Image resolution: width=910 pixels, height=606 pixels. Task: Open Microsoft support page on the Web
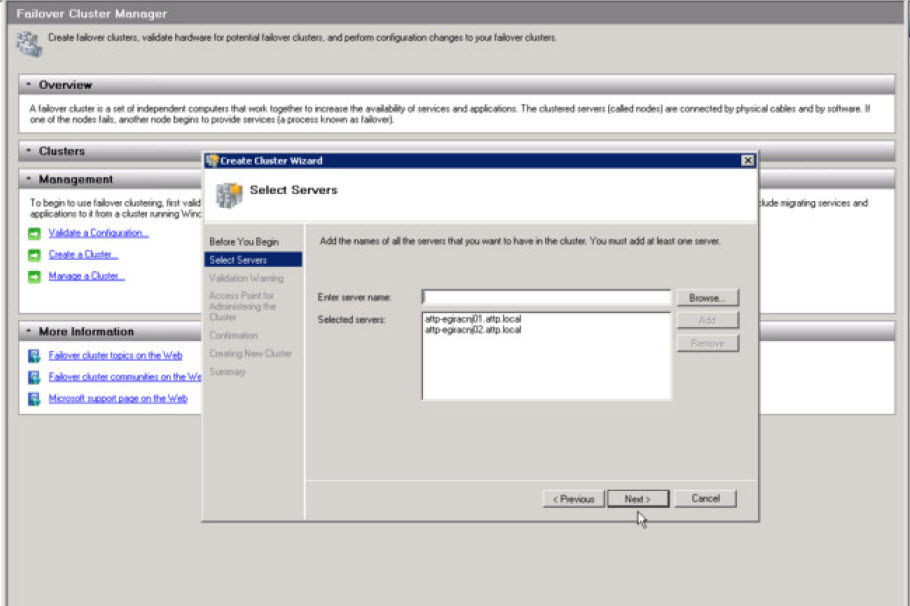[118, 398]
